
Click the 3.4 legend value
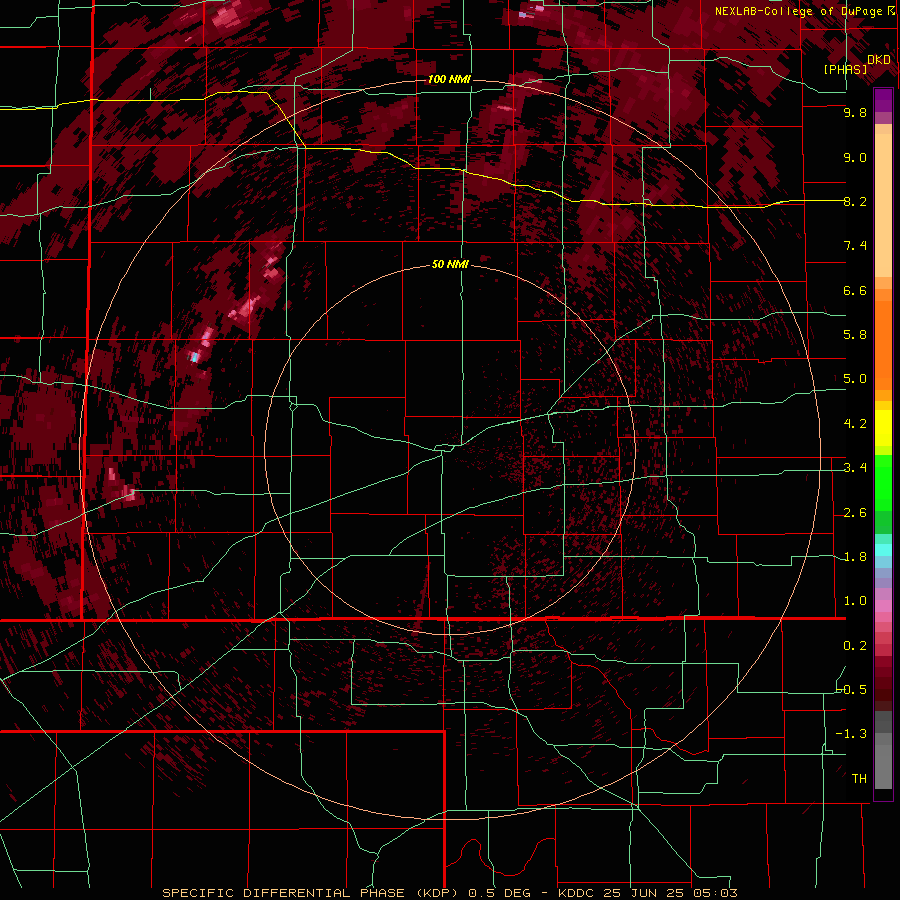pyautogui.click(x=855, y=468)
